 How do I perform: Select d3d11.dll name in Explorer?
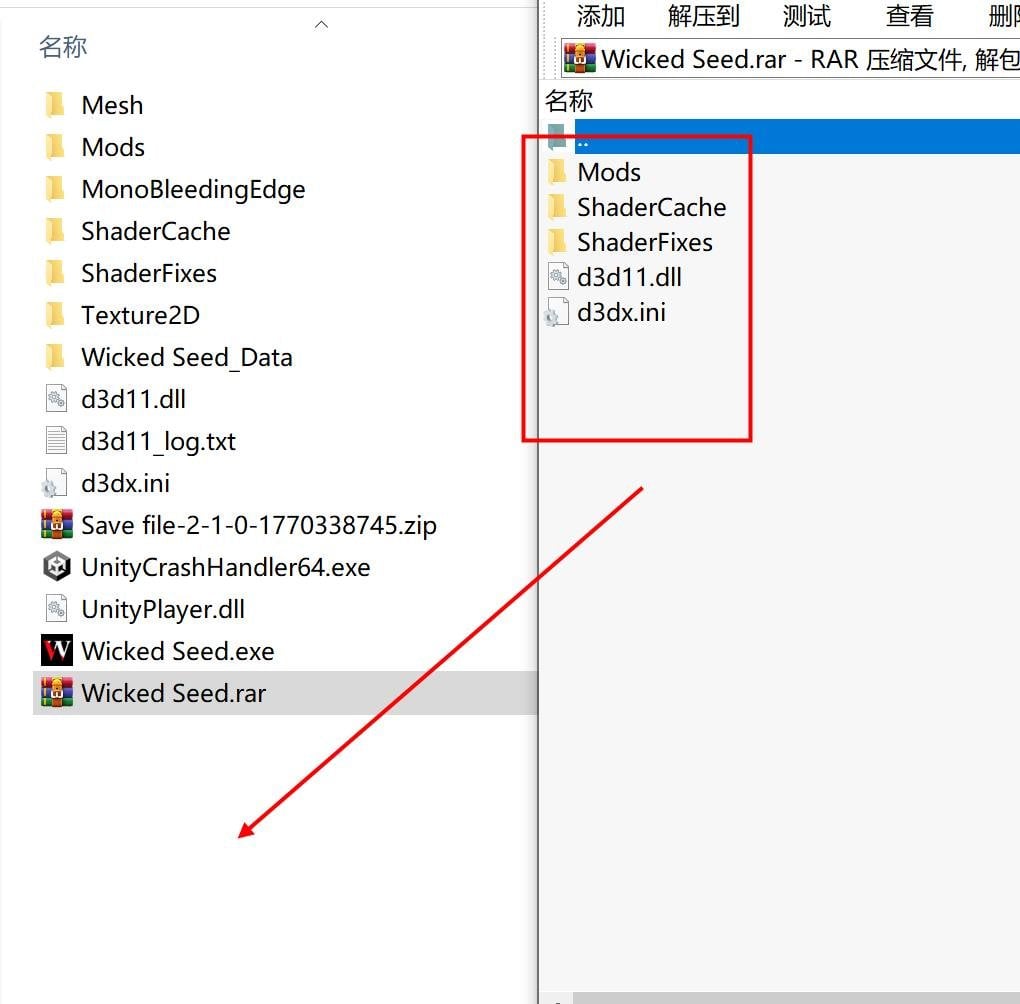[133, 399]
